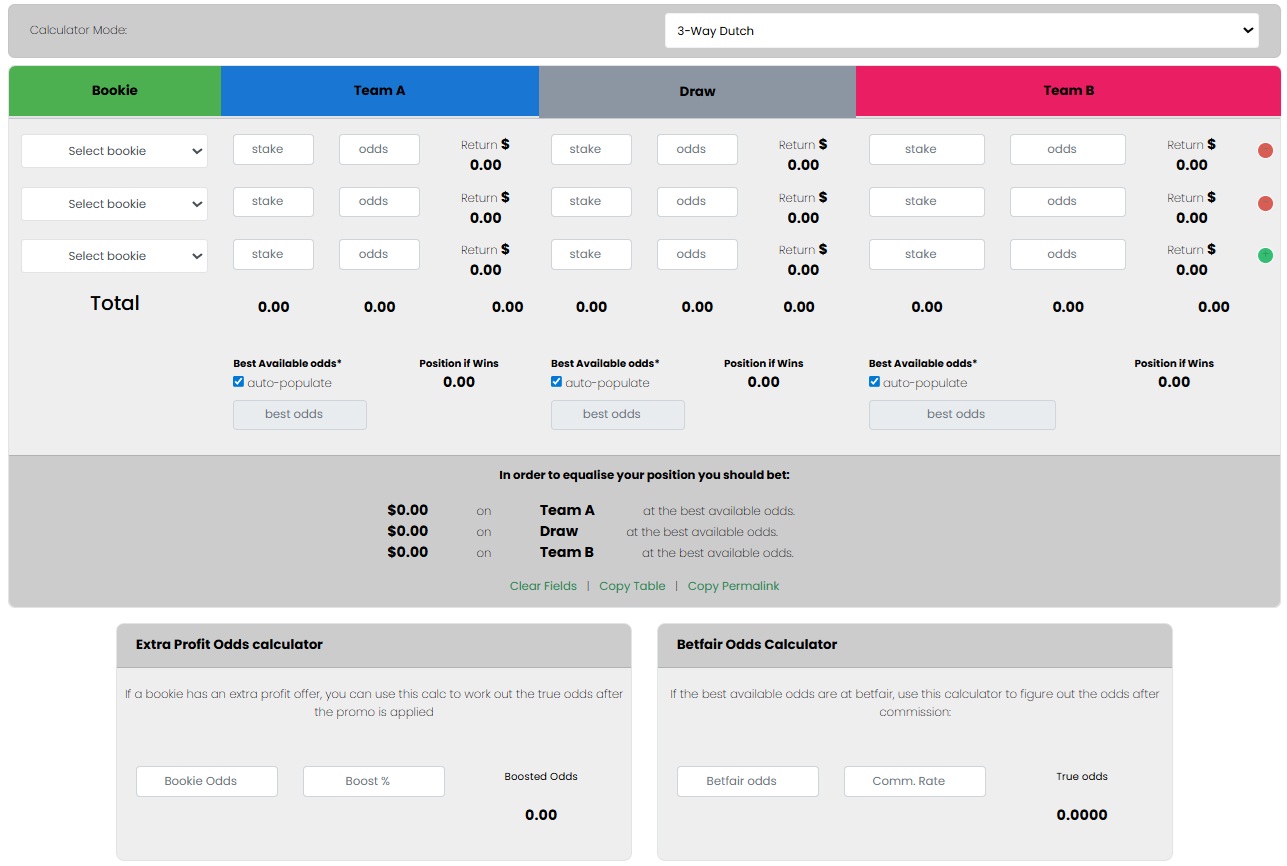
Task: Open the bottom Select bookie dropdown
Action: 113,255
